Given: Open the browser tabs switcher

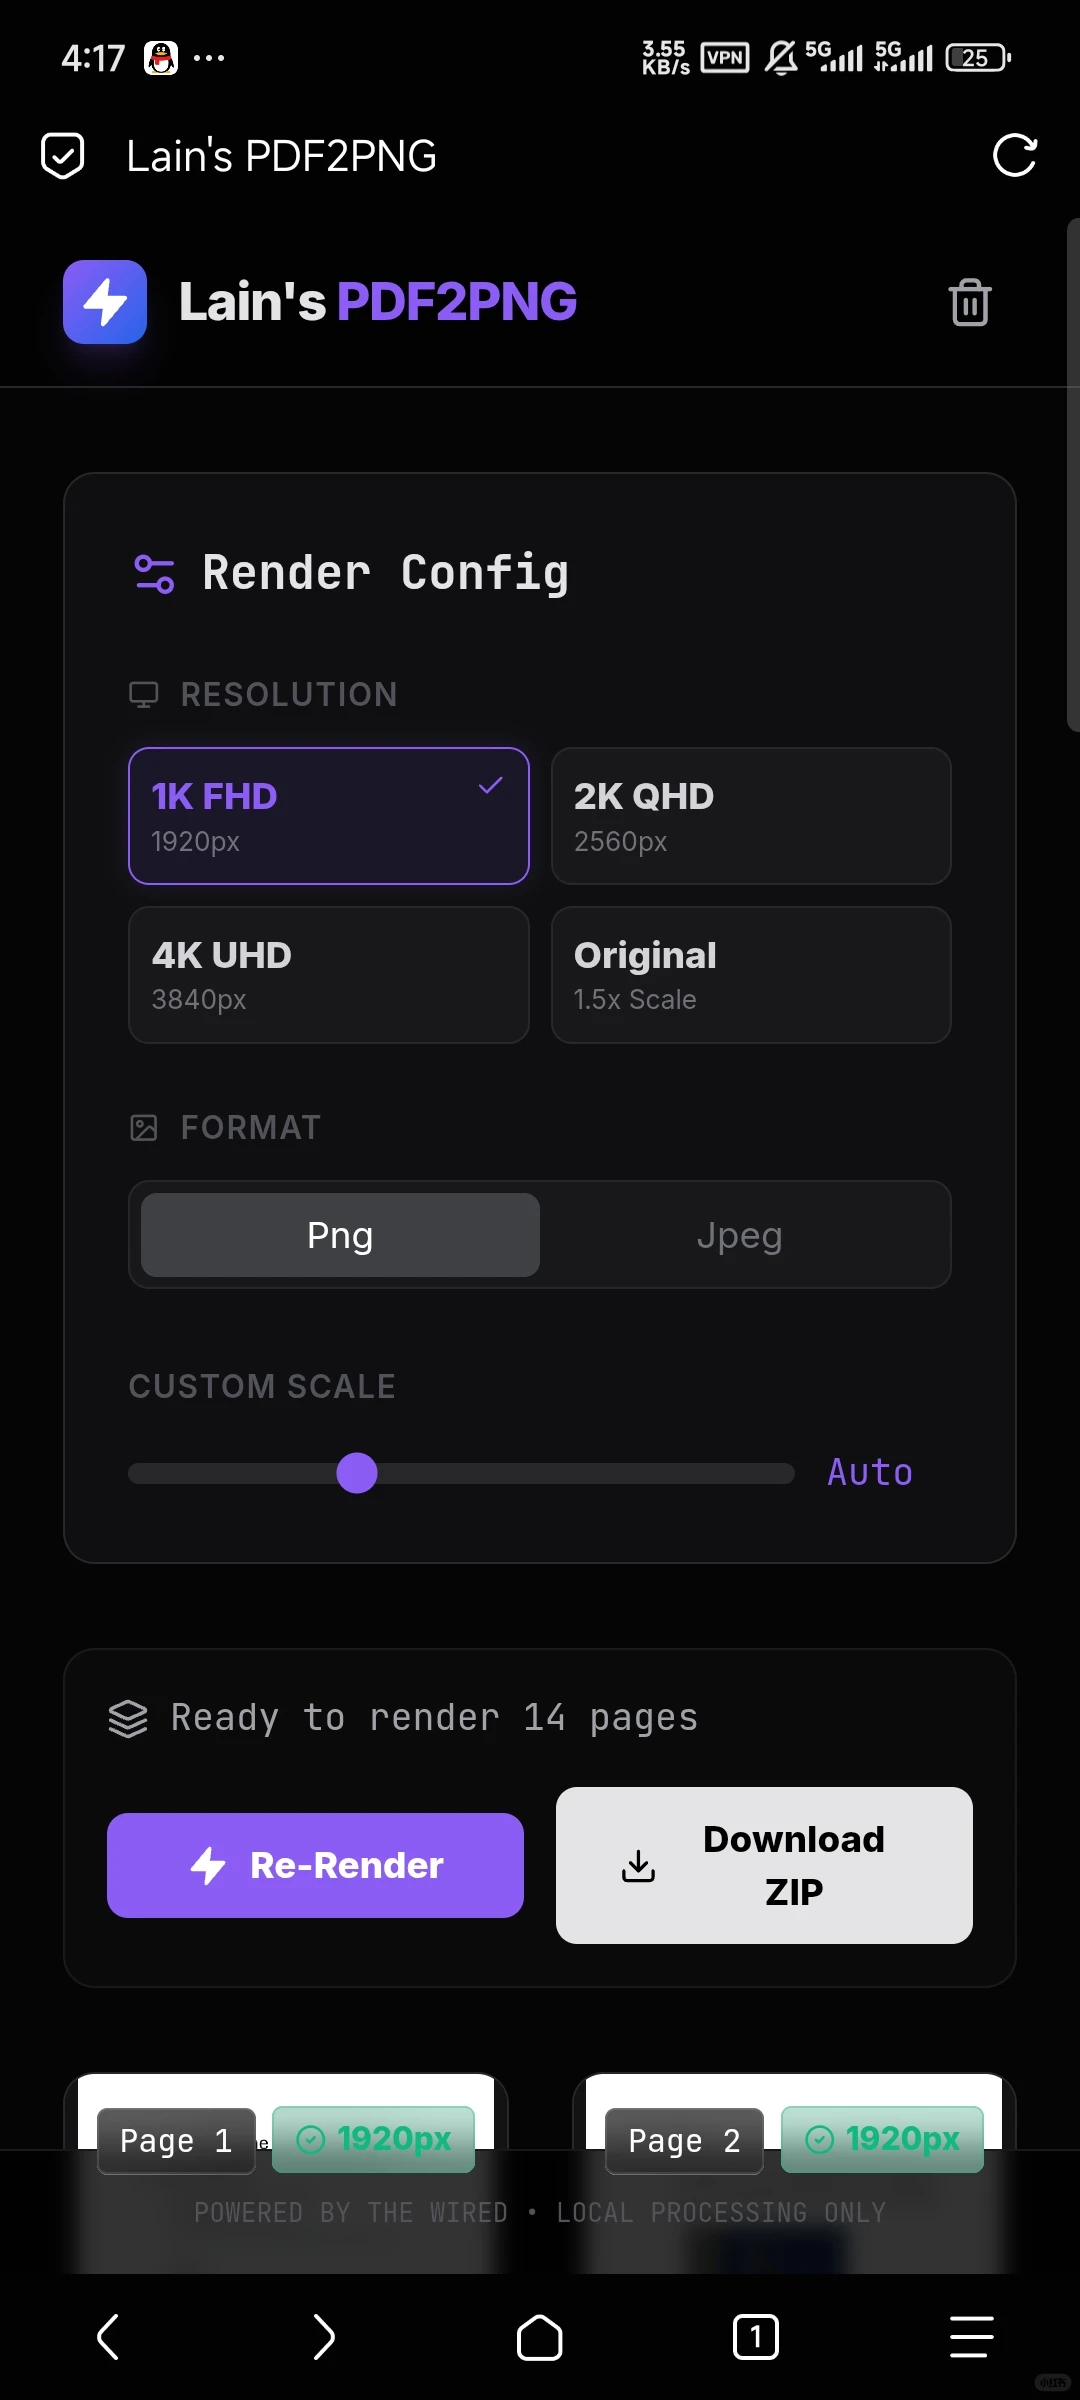Looking at the screenshot, I should coord(755,2337).
